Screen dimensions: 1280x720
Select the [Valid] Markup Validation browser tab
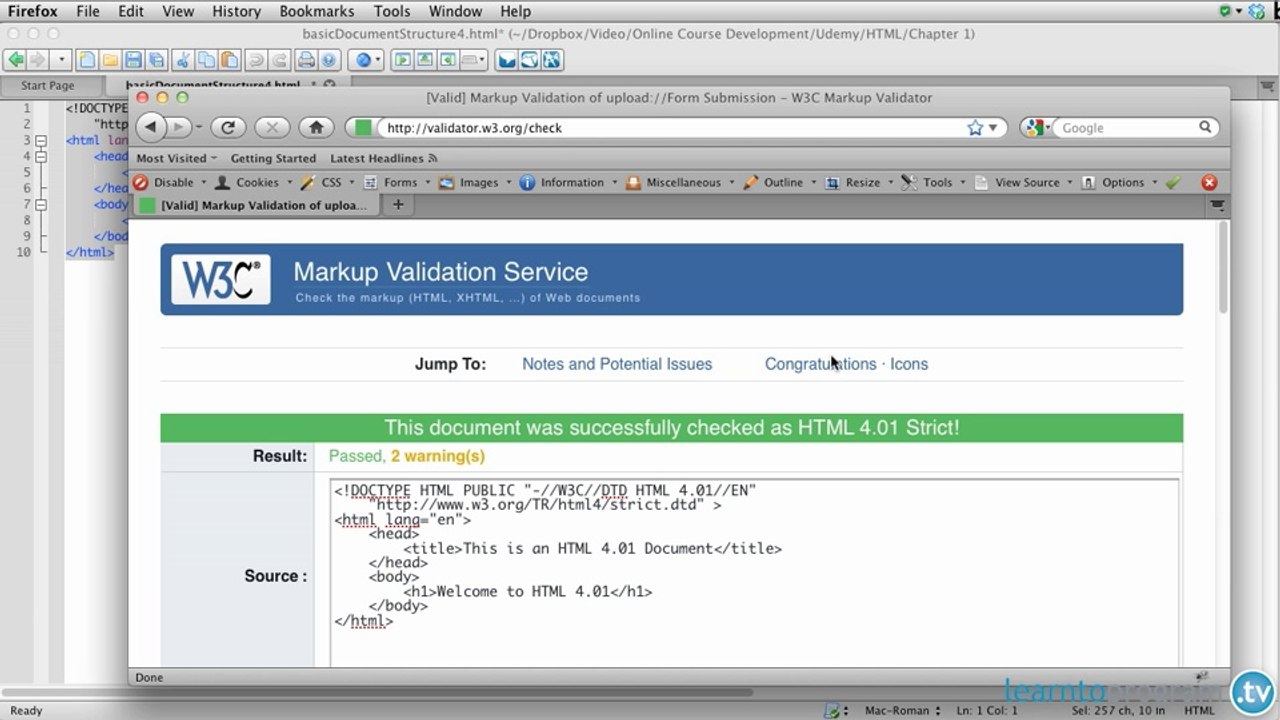(x=255, y=206)
